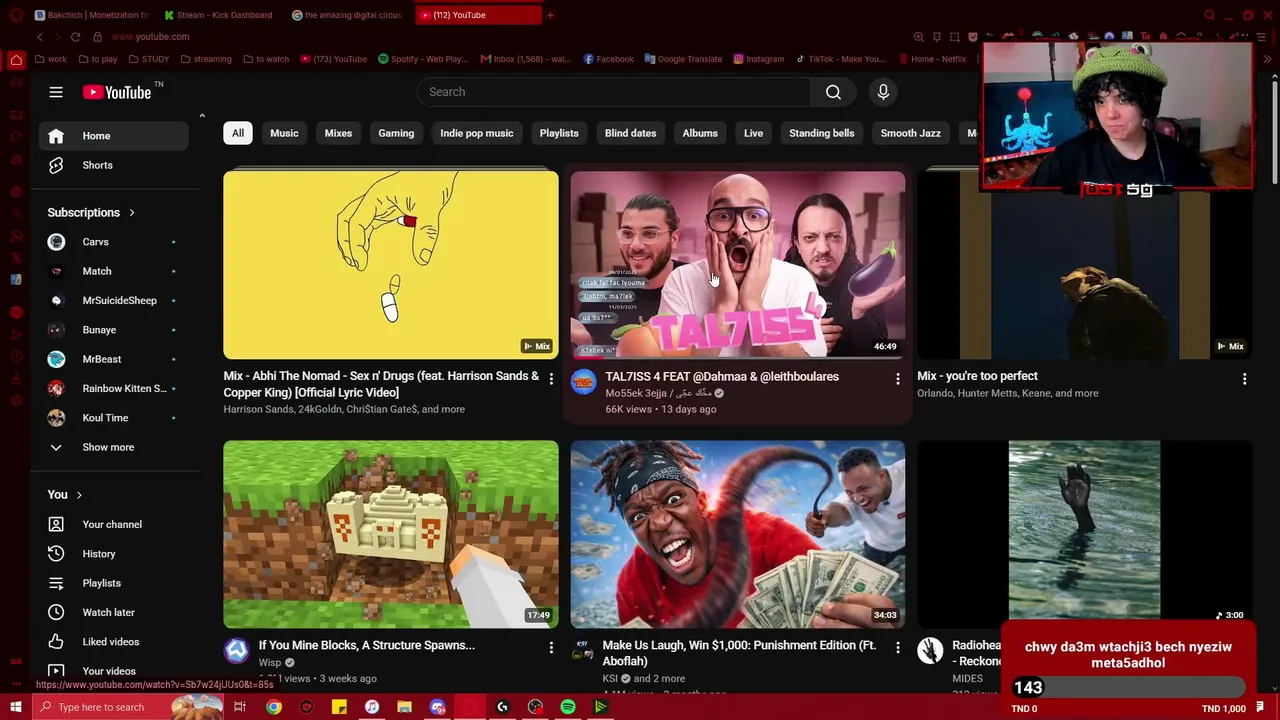Click the YouTube search input field

[614, 92]
